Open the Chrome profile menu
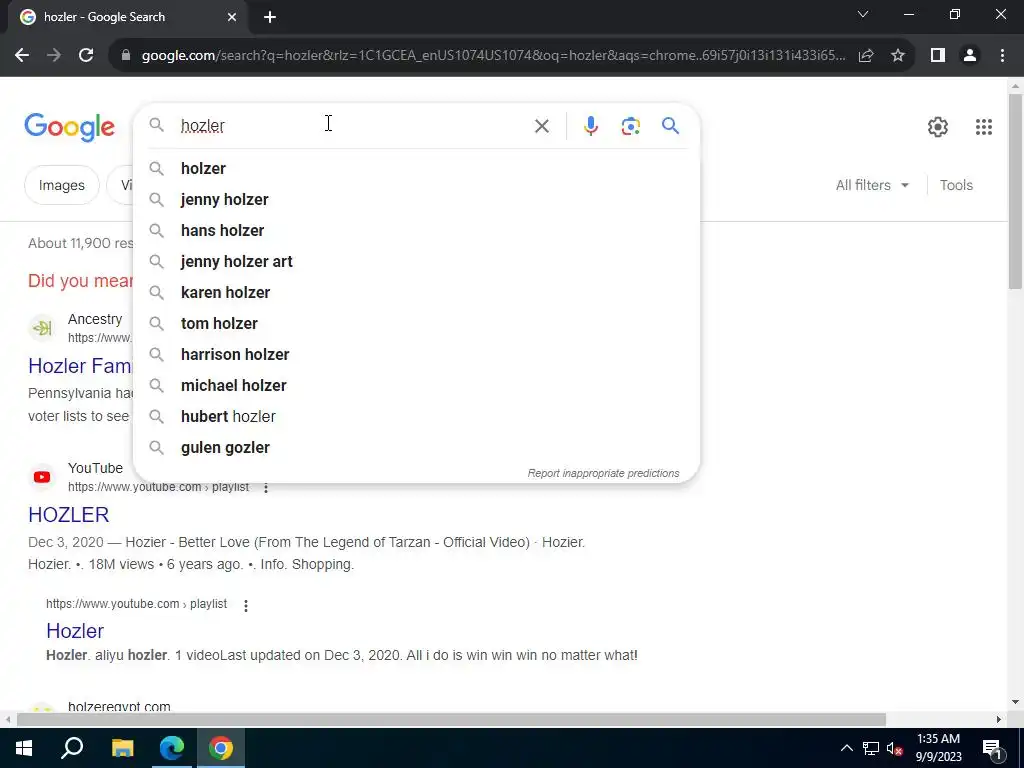Viewport: 1024px width, 768px height. click(970, 56)
